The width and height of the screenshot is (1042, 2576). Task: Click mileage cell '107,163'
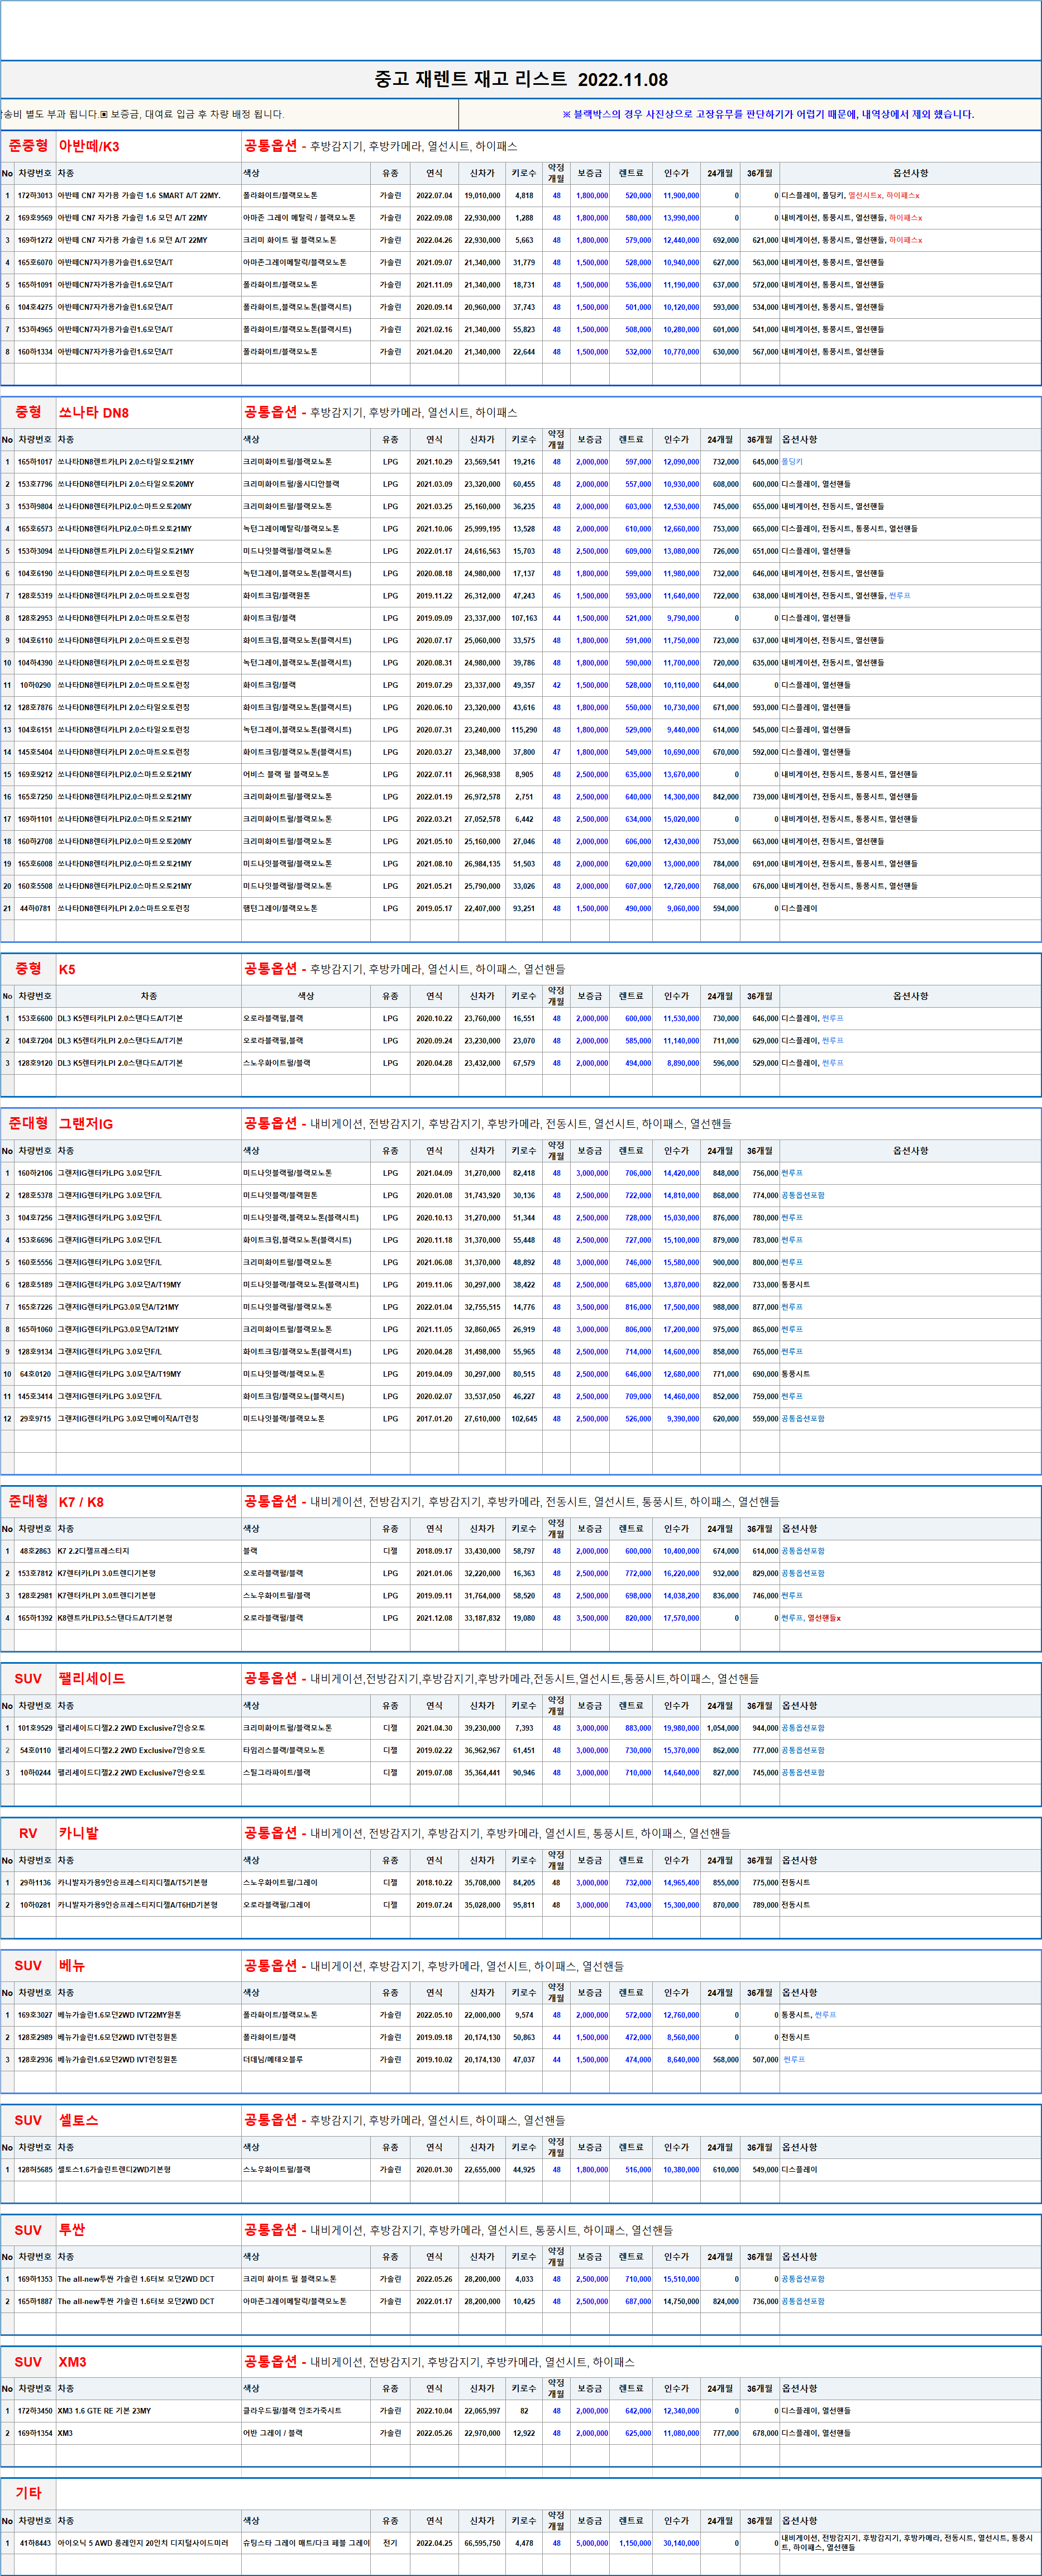click(524, 618)
